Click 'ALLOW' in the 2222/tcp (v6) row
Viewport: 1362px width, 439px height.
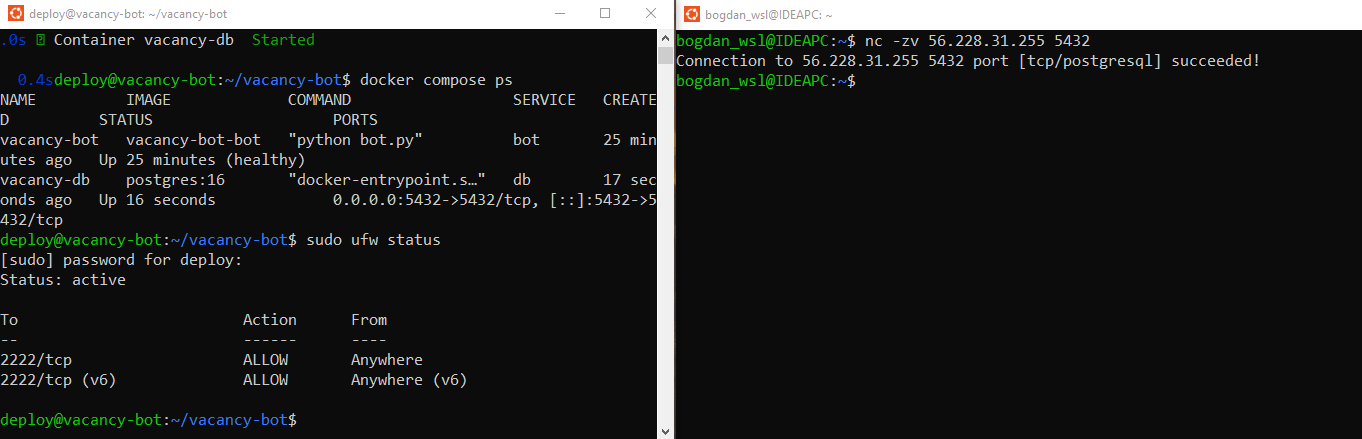tap(265, 380)
